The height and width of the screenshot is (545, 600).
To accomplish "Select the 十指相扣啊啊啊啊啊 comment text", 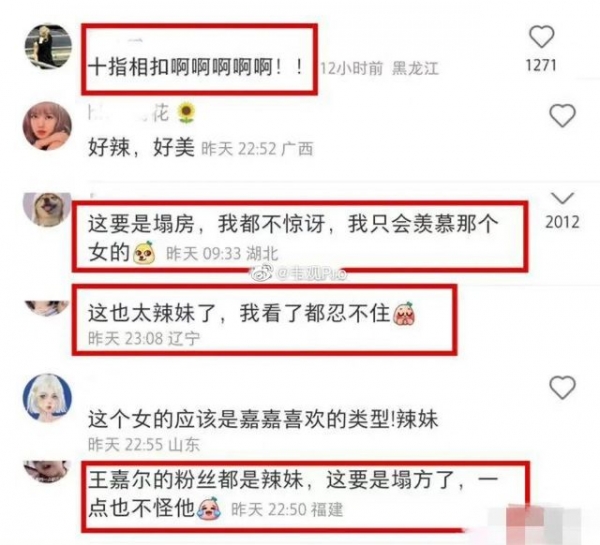I will [x=196, y=68].
